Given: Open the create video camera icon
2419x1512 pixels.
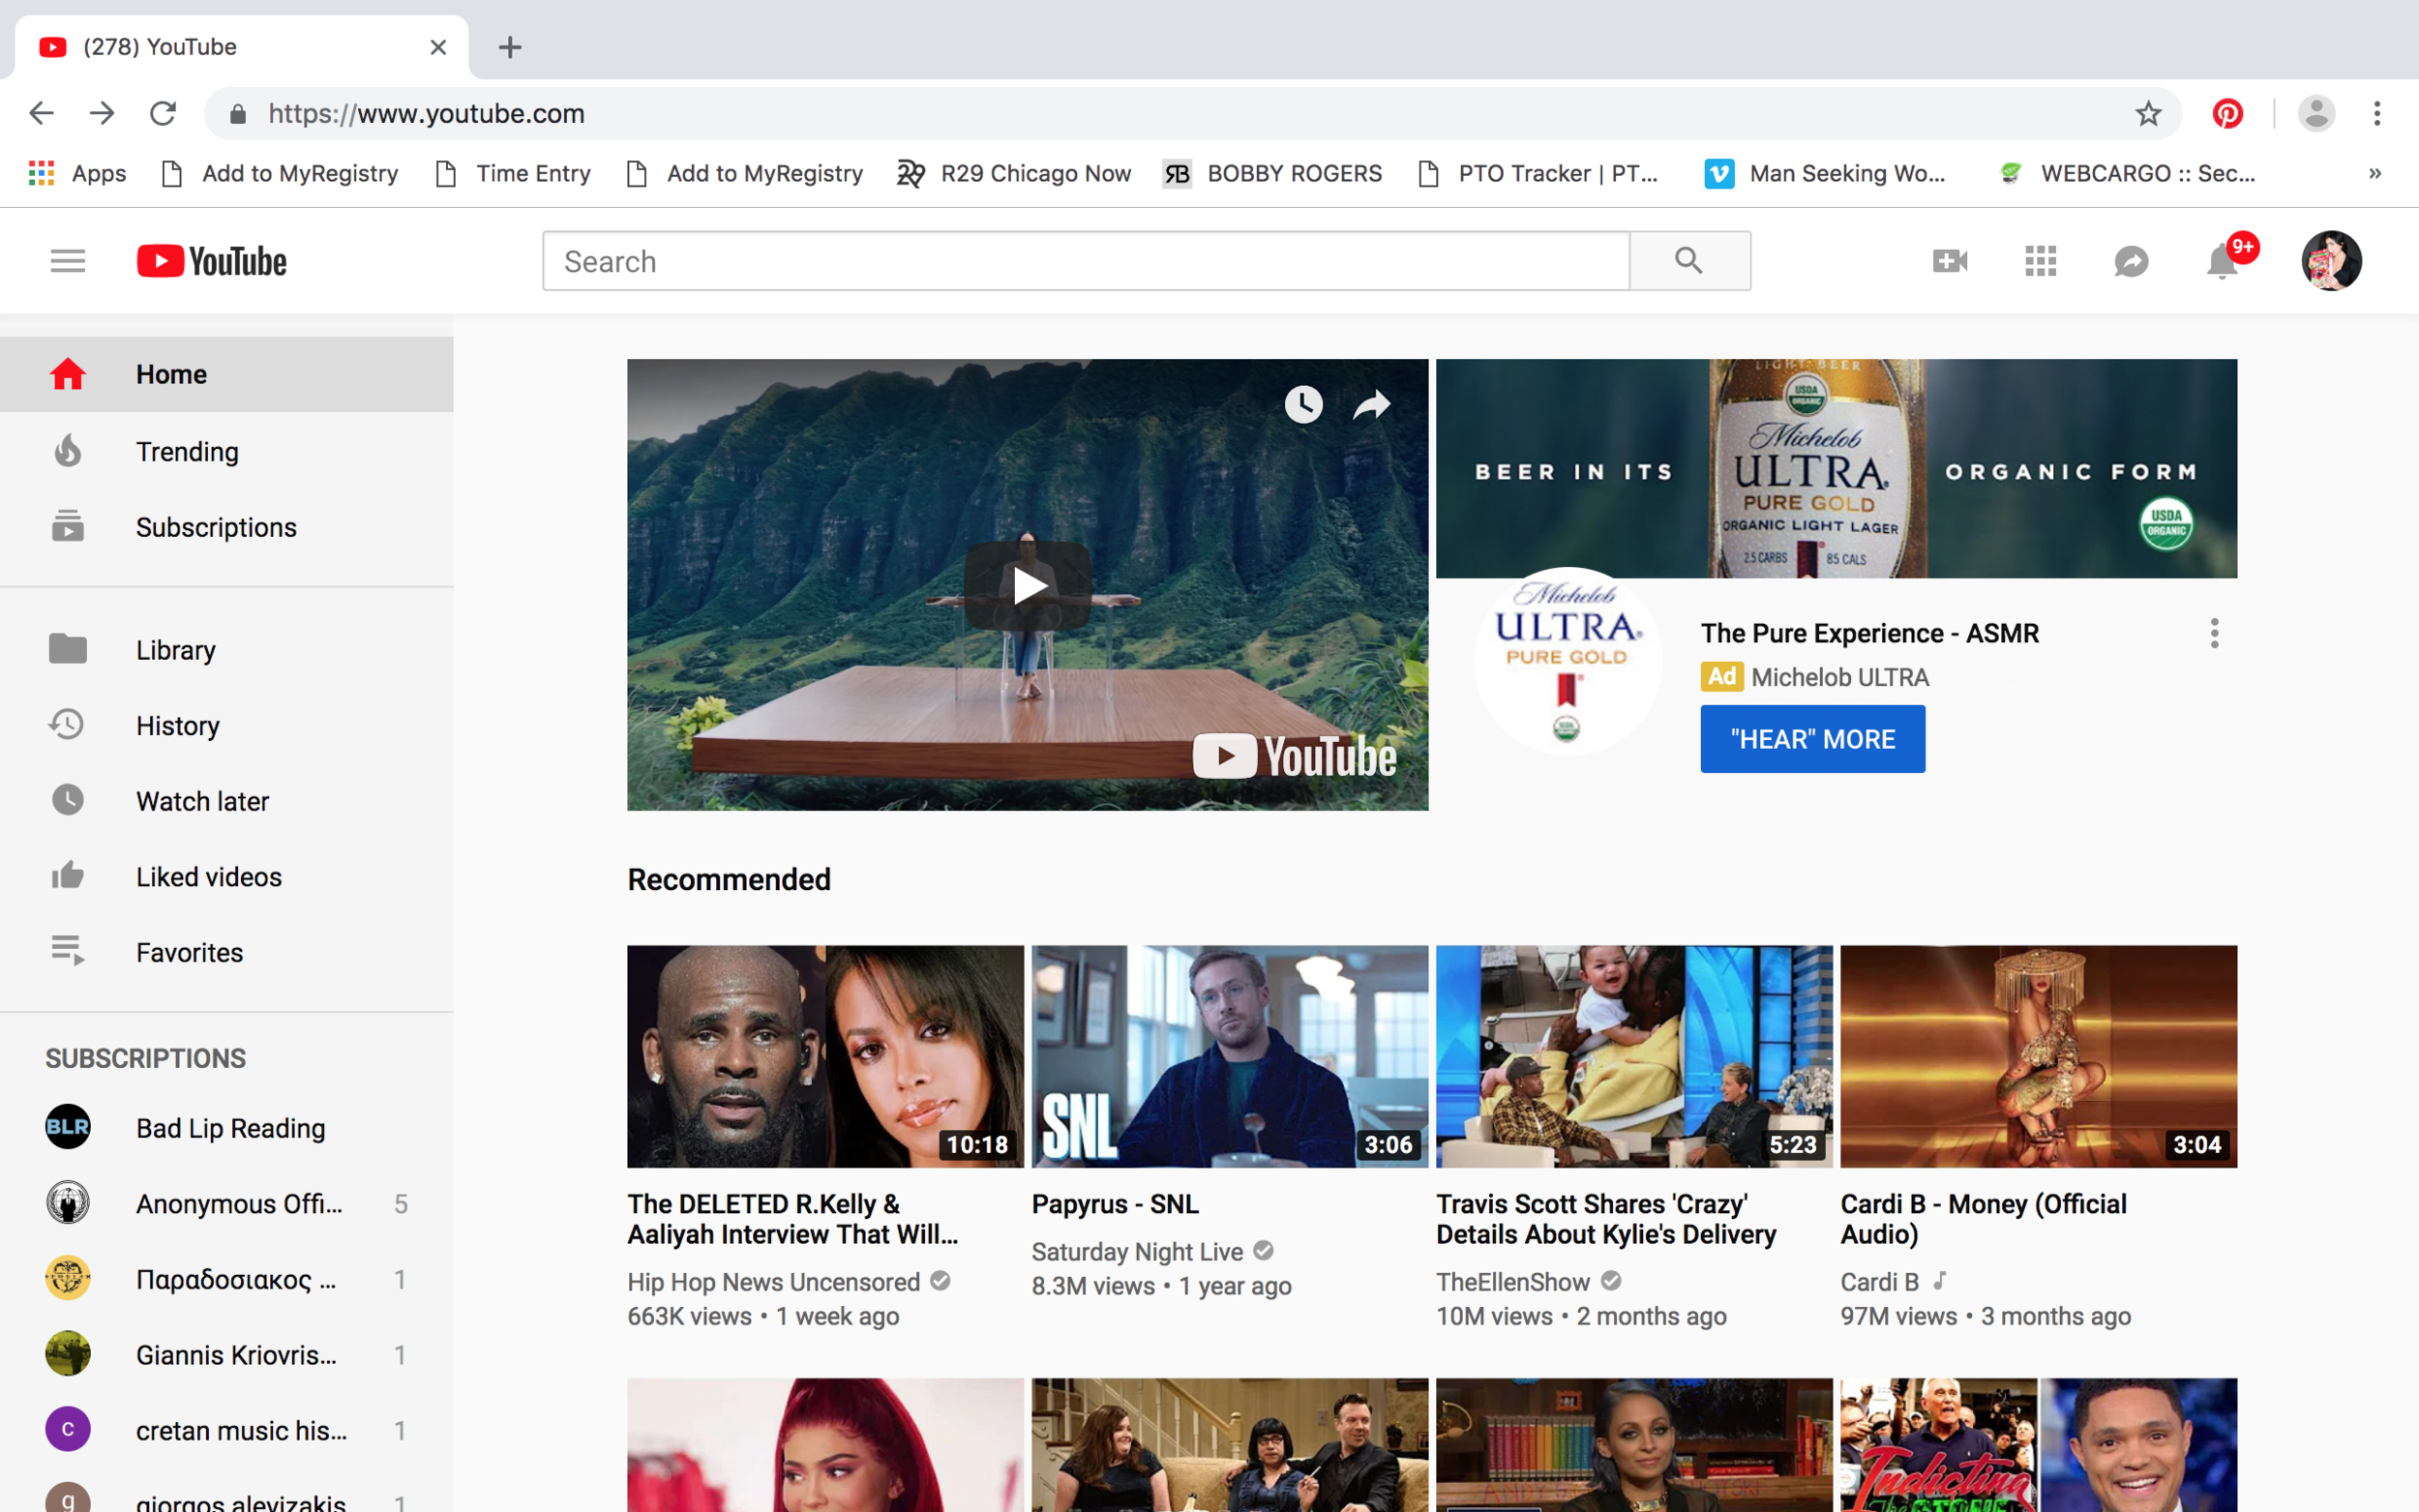Looking at the screenshot, I should (x=1949, y=261).
